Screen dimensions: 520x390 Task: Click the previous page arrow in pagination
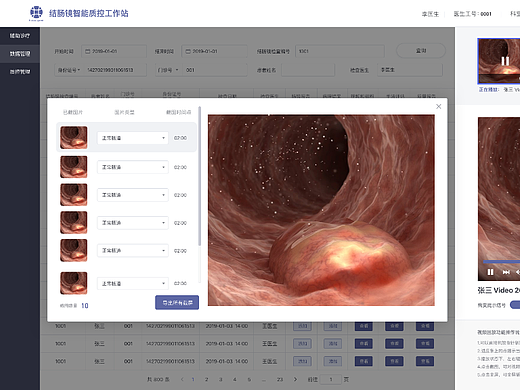(182, 379)
